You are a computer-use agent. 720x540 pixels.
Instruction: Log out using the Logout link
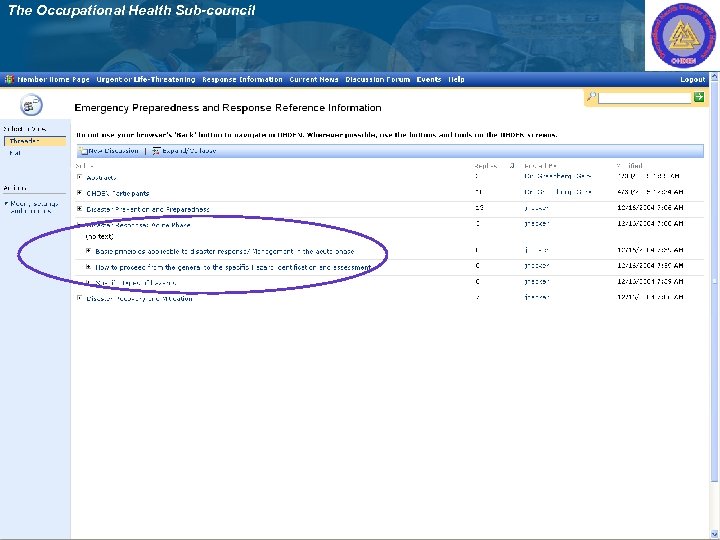tap(692, 79)
